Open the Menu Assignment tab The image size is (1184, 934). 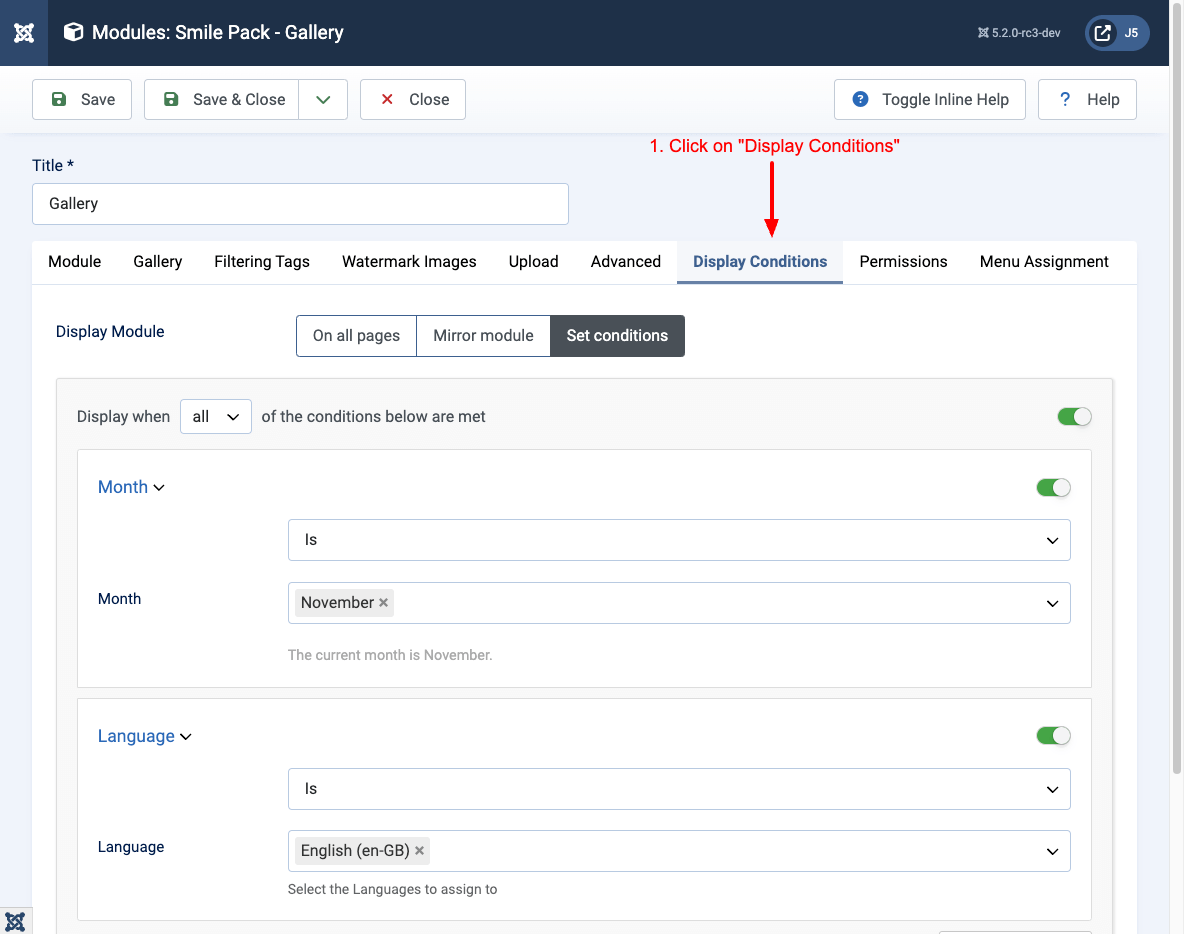(x=1044, y=262)
